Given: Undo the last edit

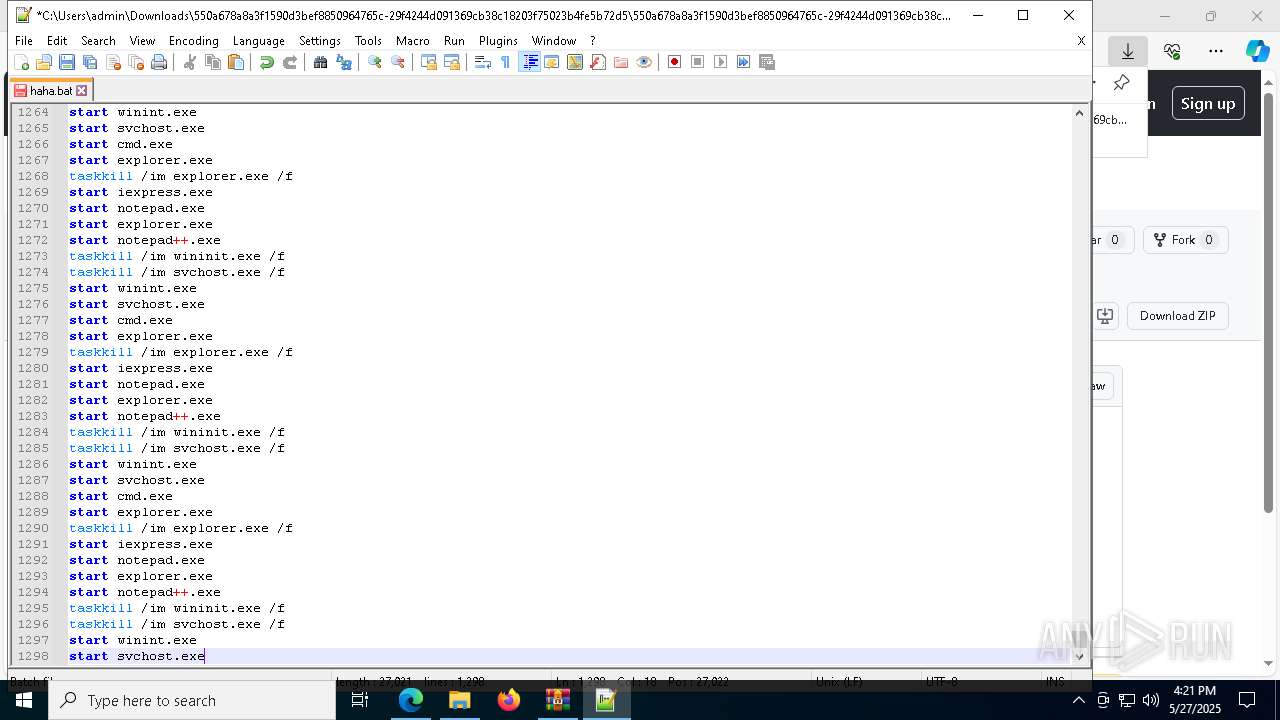Looking at the screenshot, I should [266, 62].
